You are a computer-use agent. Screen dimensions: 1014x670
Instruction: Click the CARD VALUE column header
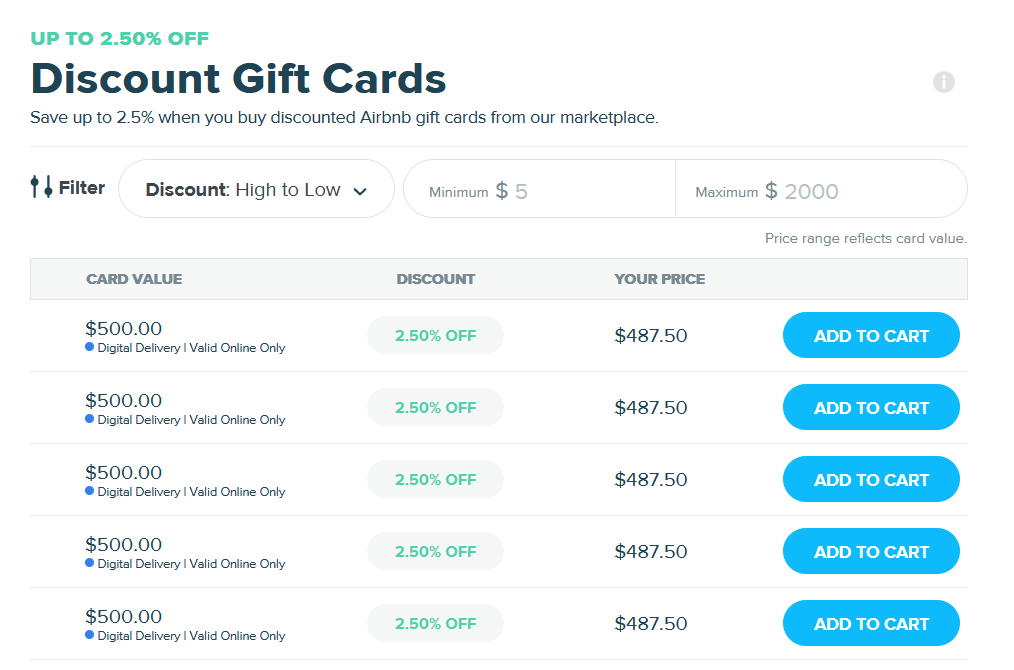(x=134, y=279)
